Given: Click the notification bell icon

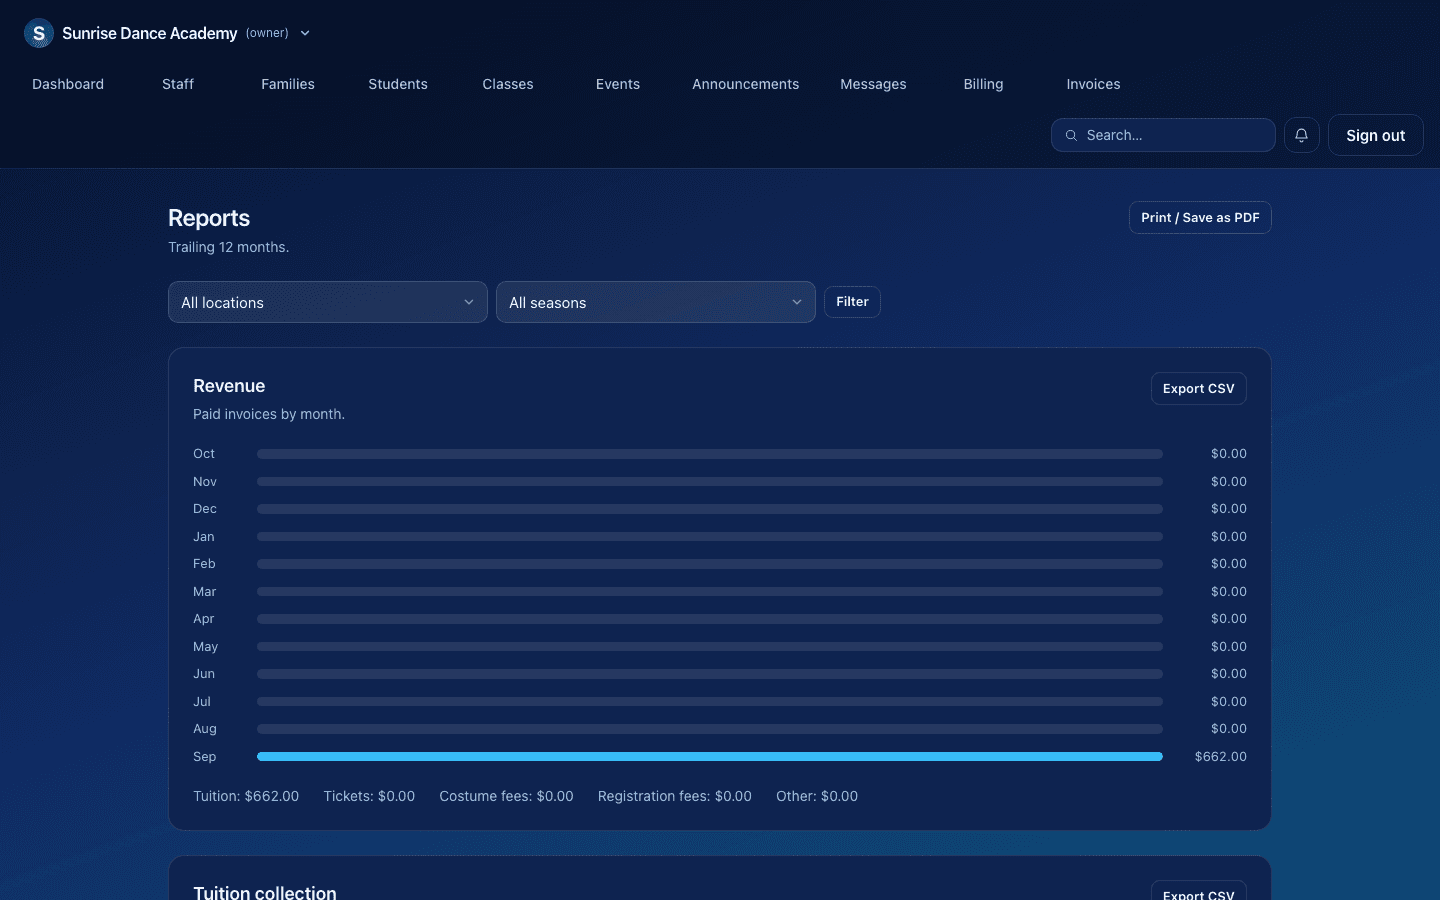Looking at the screenshot, I should (x=1301, y=135).
